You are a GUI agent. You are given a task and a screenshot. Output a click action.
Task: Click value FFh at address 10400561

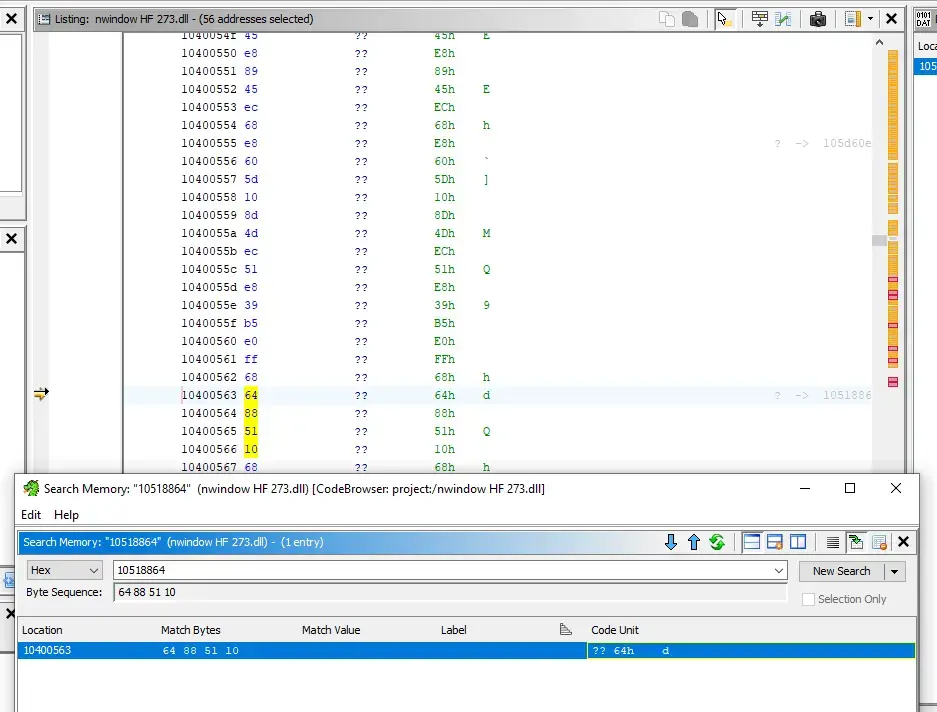click(x=445, y=359)
